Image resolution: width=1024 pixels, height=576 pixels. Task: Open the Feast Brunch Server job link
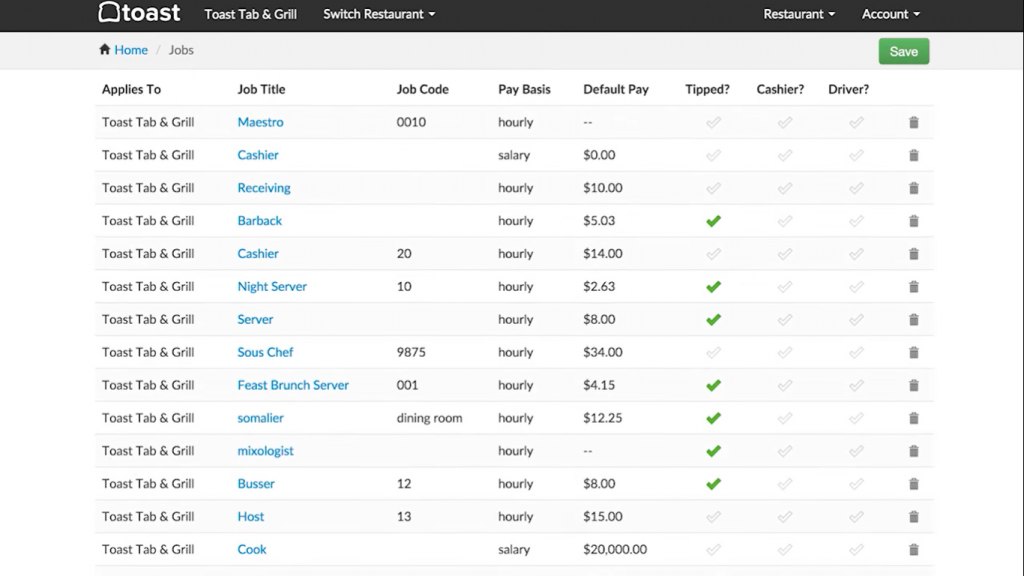[293, 385]
